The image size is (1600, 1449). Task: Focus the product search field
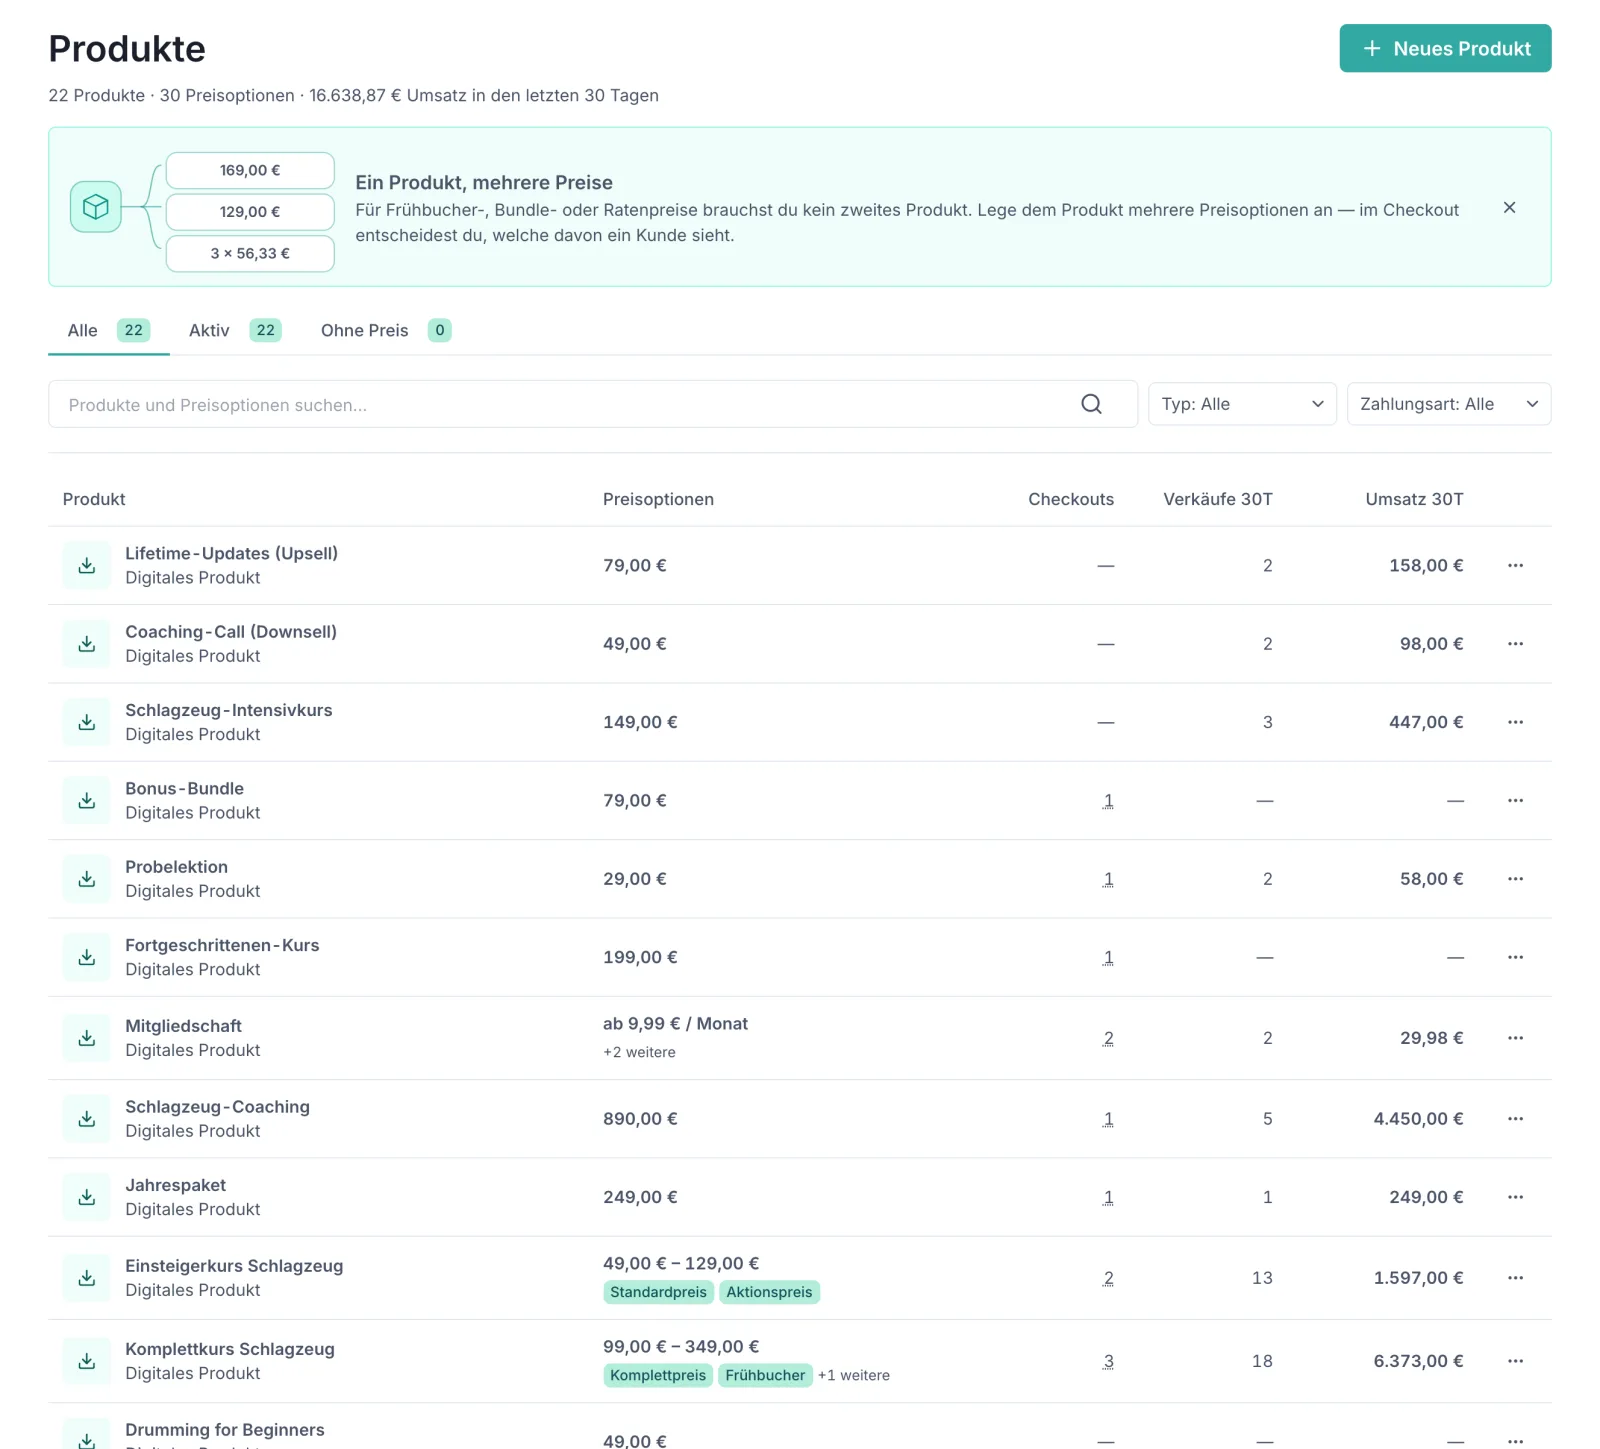(593, 404)
